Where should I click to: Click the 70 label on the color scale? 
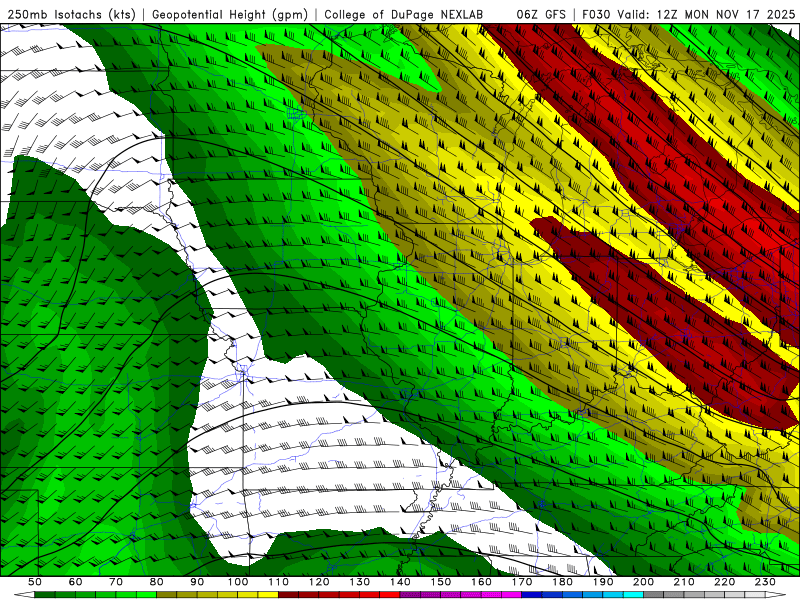coord(116,582)
